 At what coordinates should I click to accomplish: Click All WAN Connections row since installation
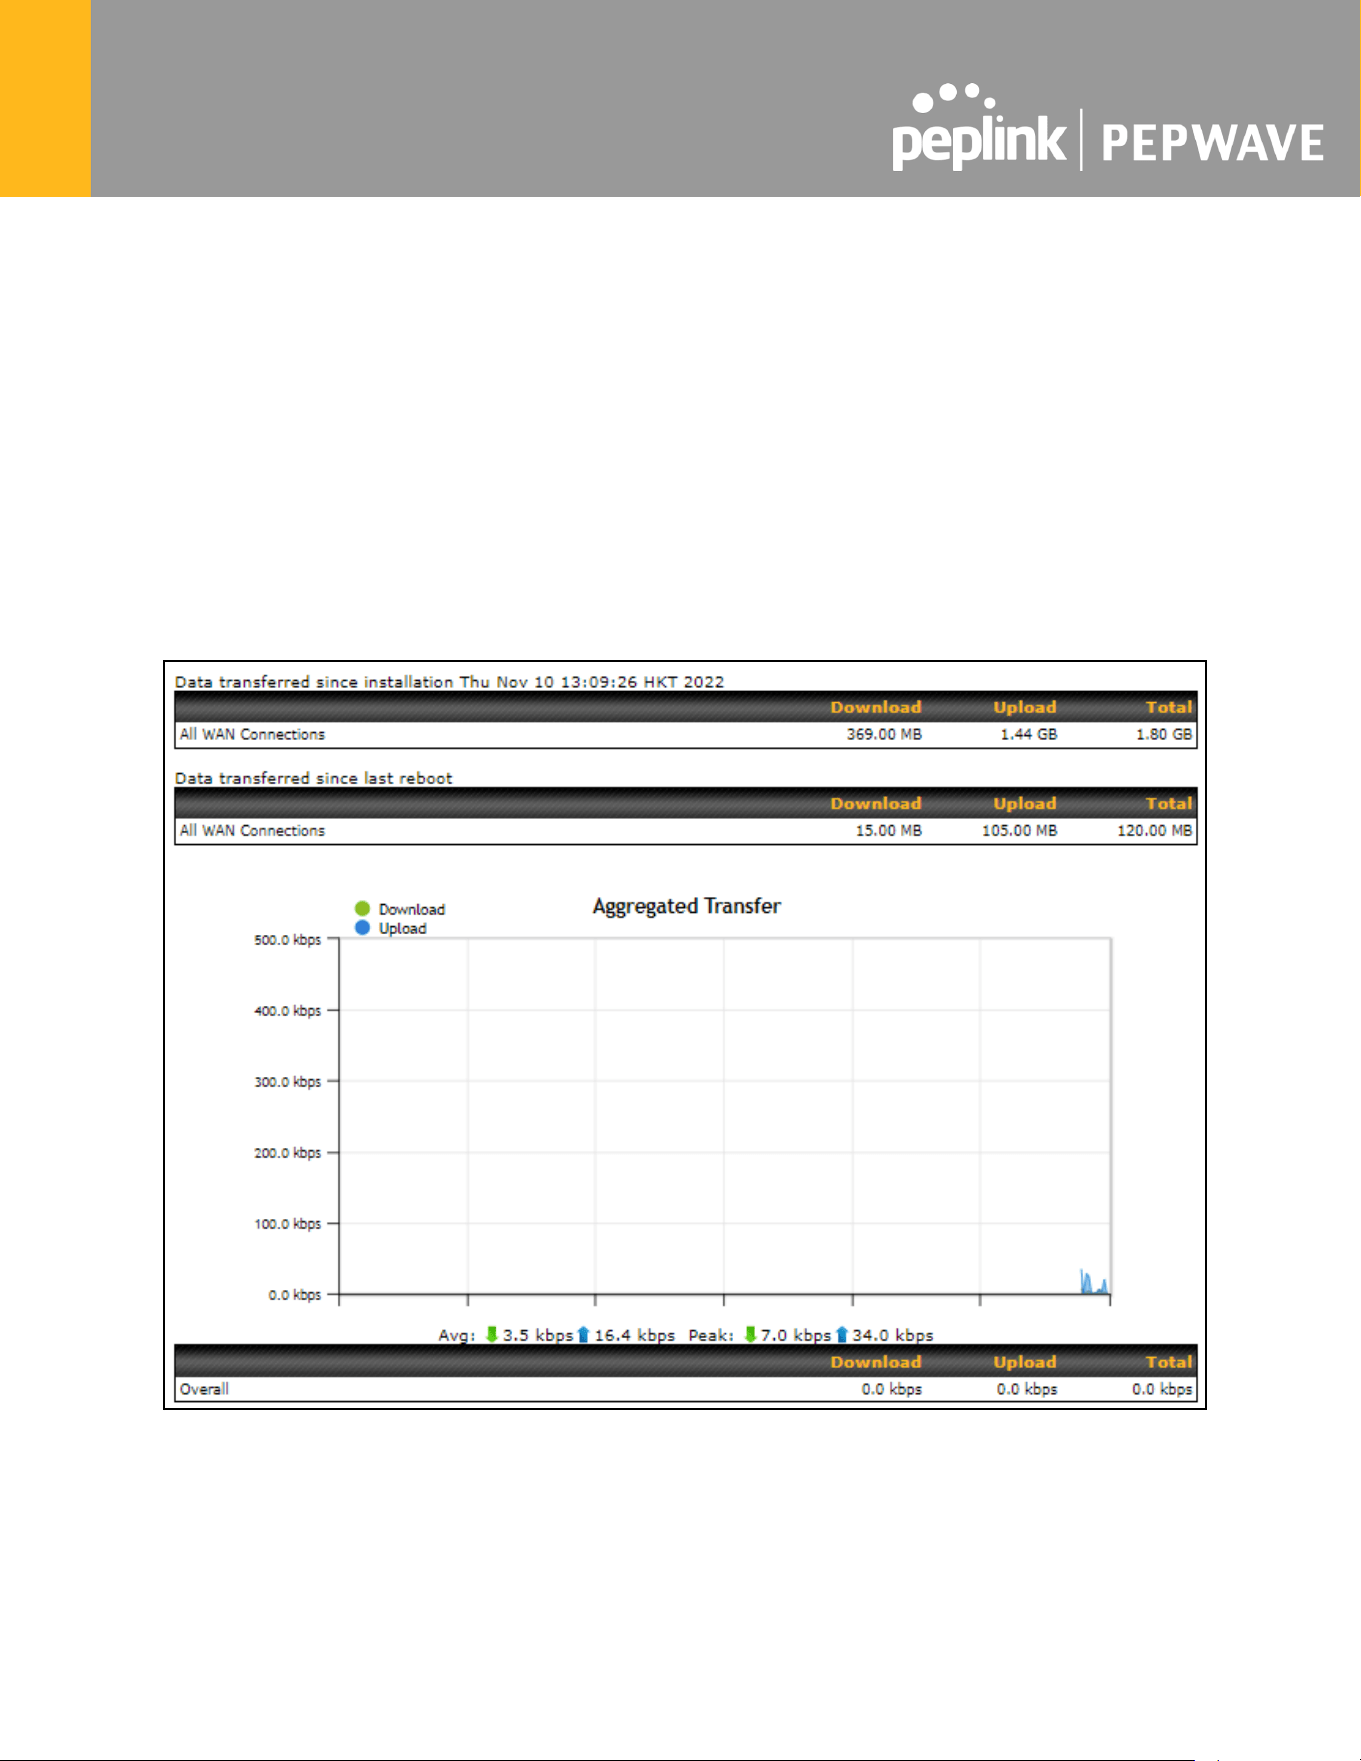pos(686,734)
